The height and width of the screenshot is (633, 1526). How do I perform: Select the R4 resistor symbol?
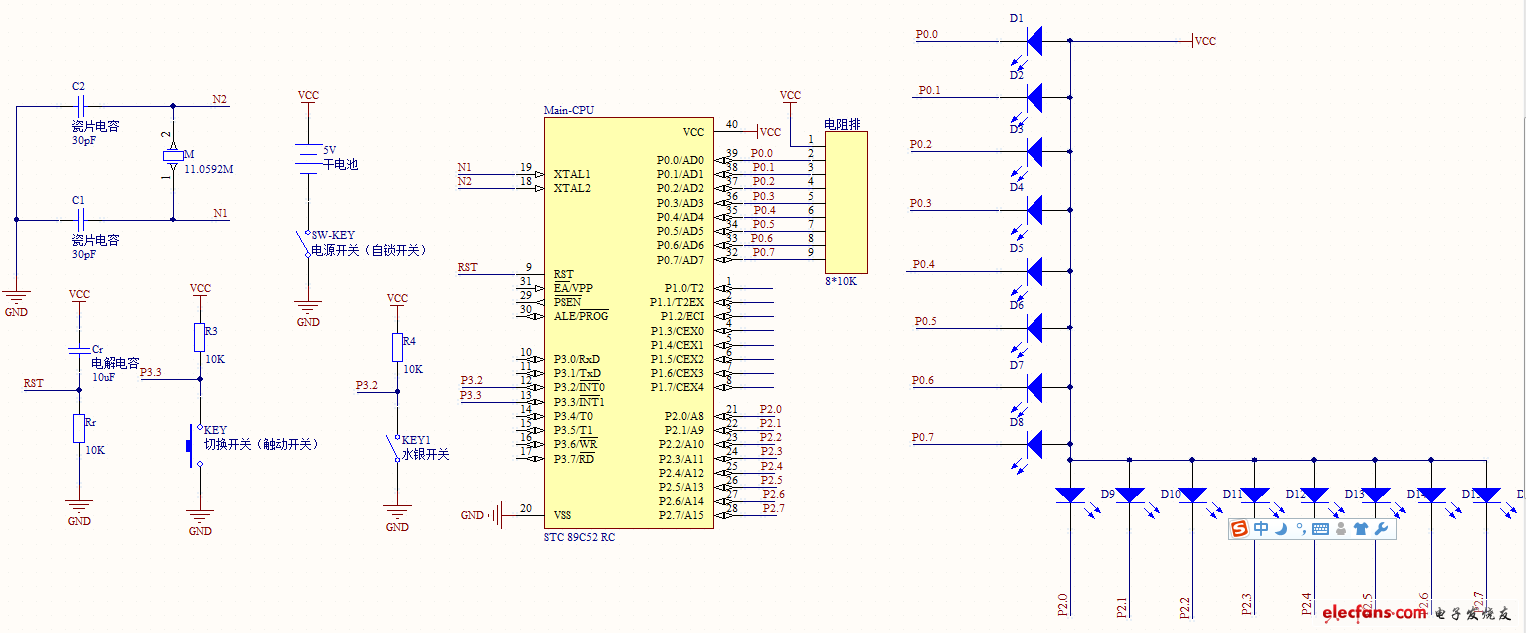(397, 347)
